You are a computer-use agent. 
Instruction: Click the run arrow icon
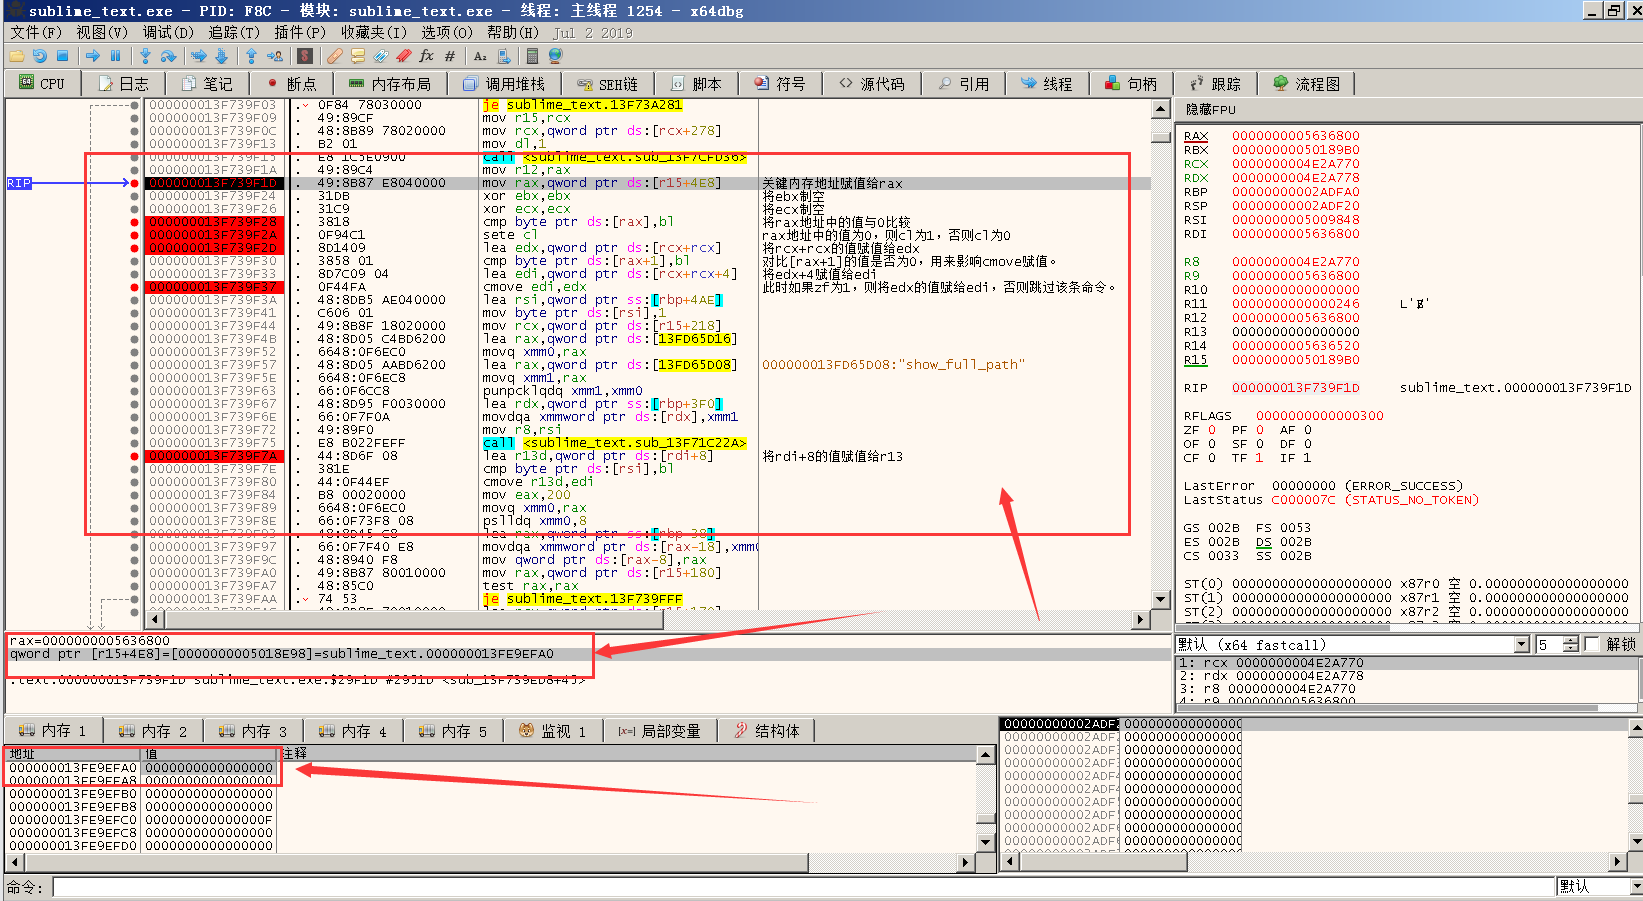(x=93, y=56)
